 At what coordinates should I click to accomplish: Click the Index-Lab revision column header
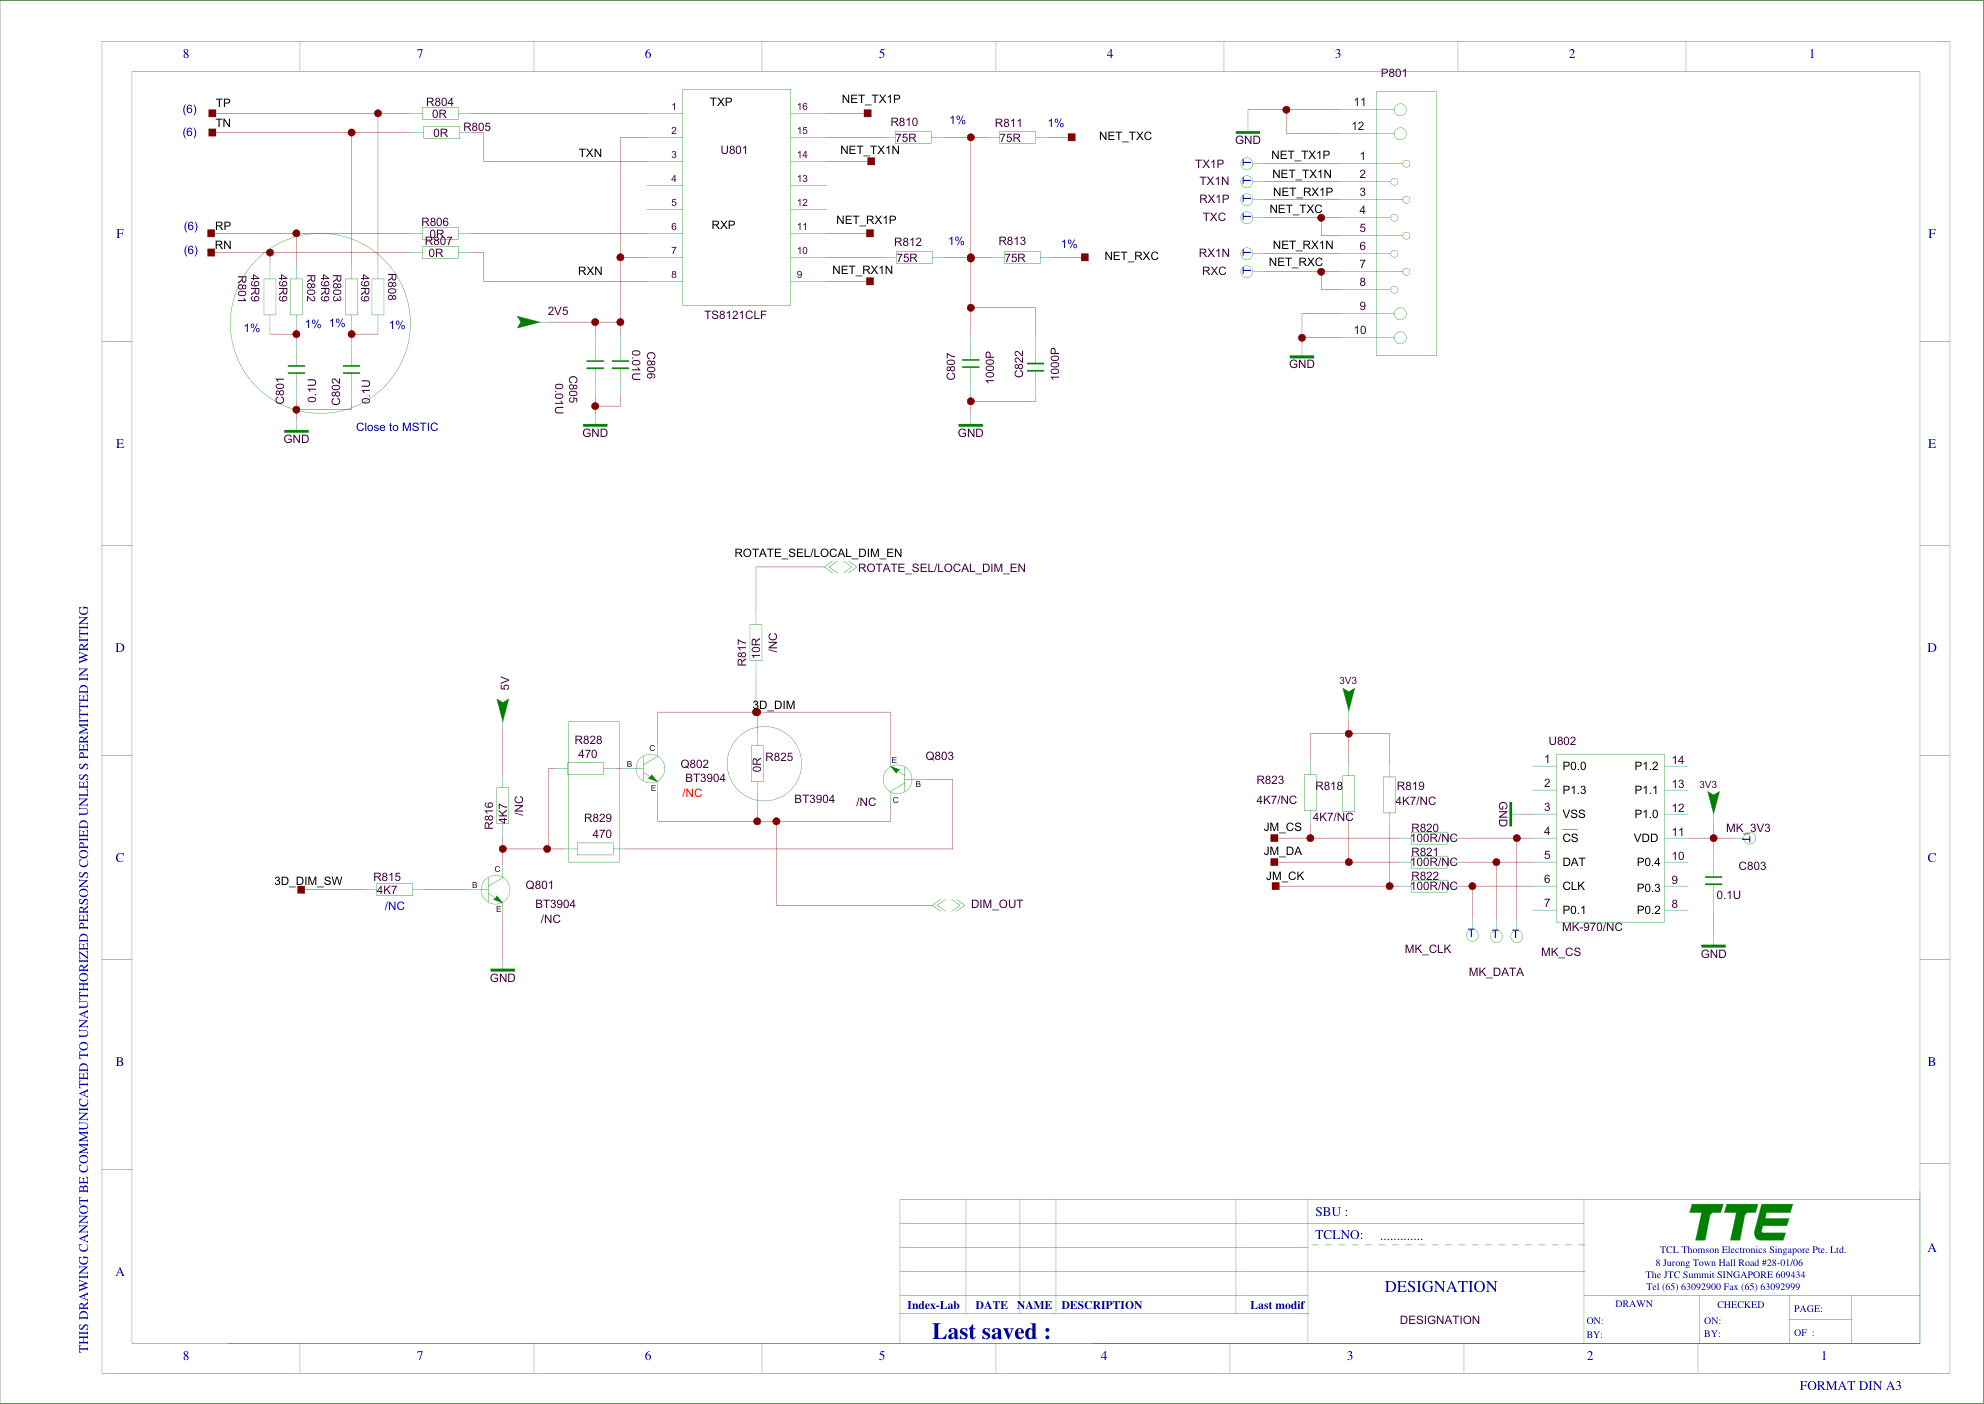[933, 1305]
